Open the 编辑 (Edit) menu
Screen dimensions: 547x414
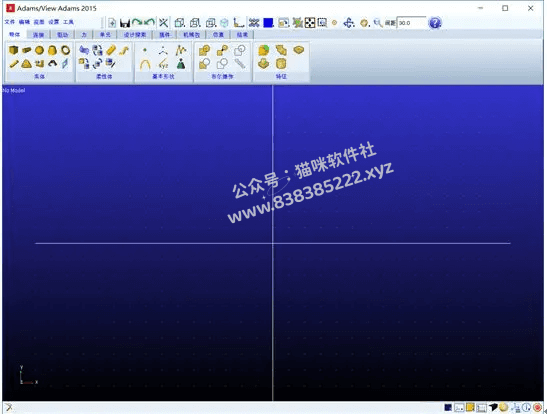[24, 22]
